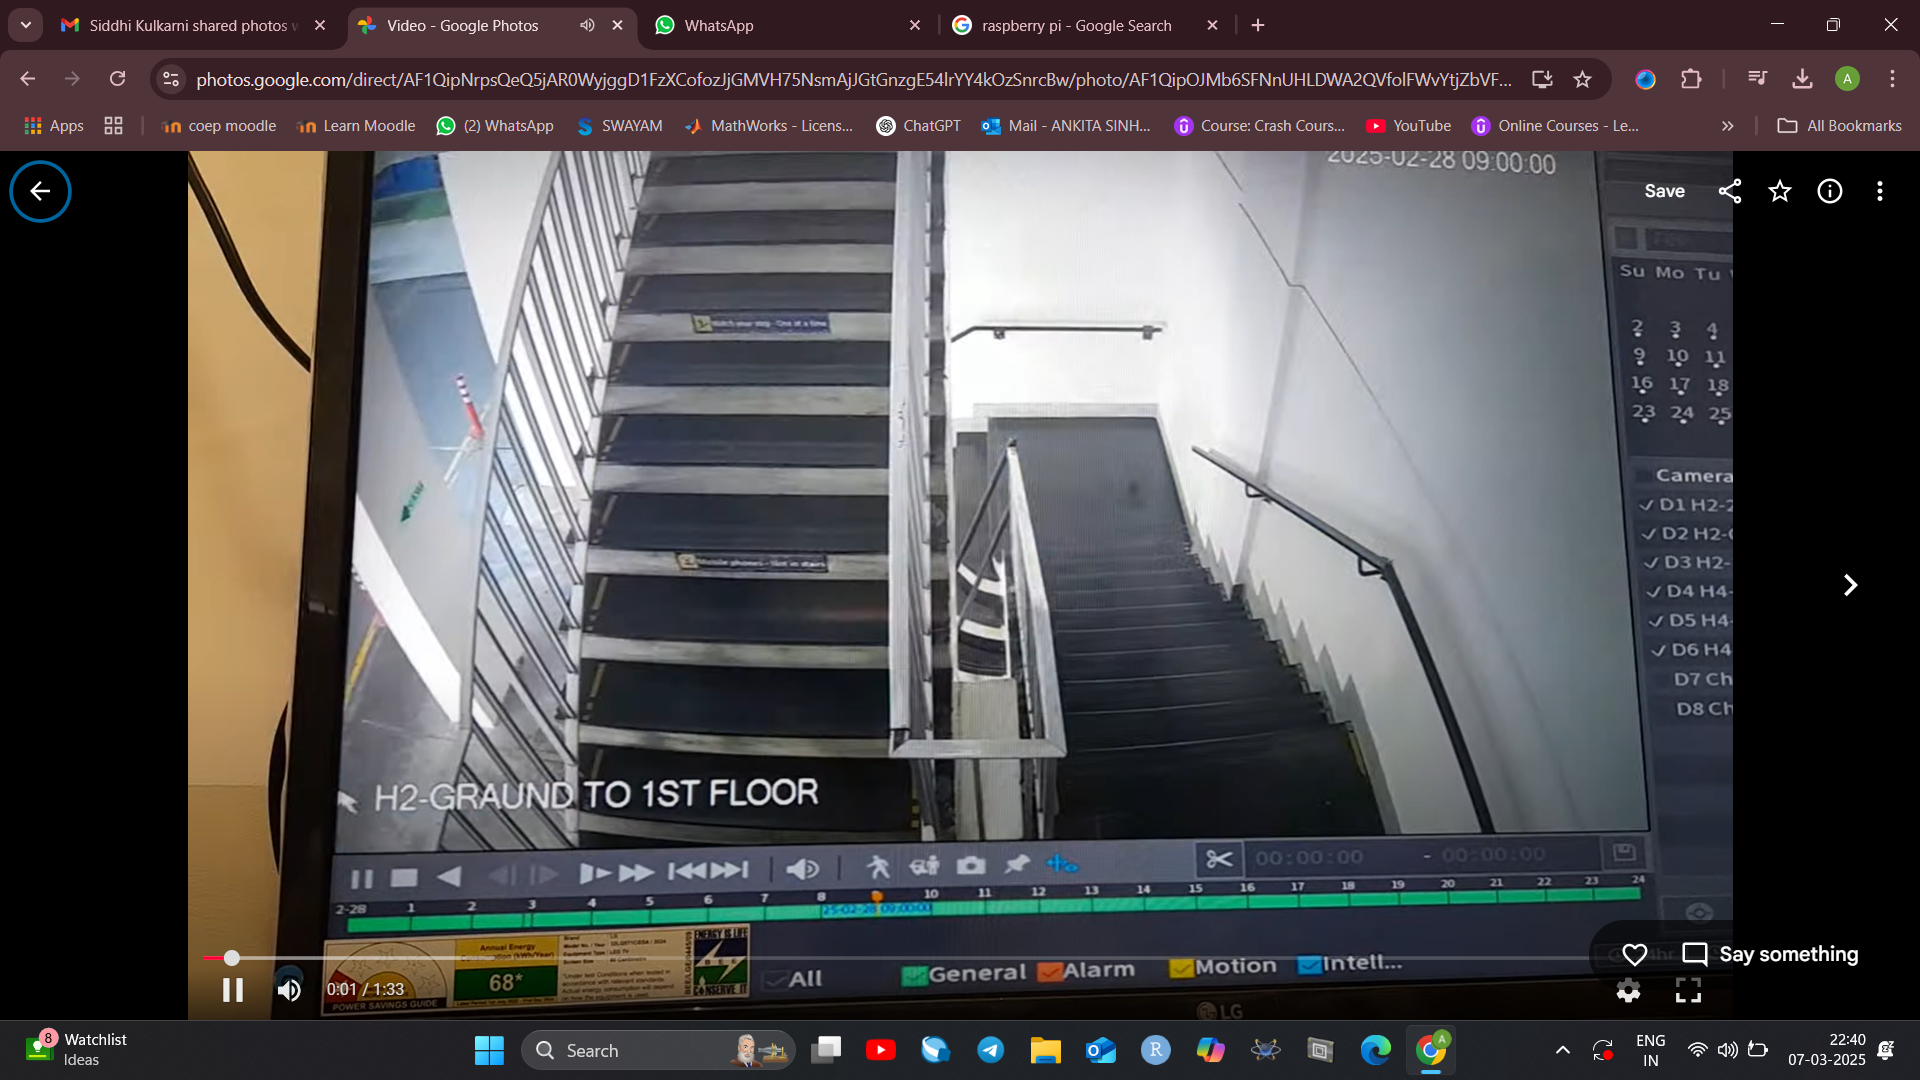Viewport: 1920px width, 1080px height.
Task: View next photo with right chevron
Action: [1850, 585]
